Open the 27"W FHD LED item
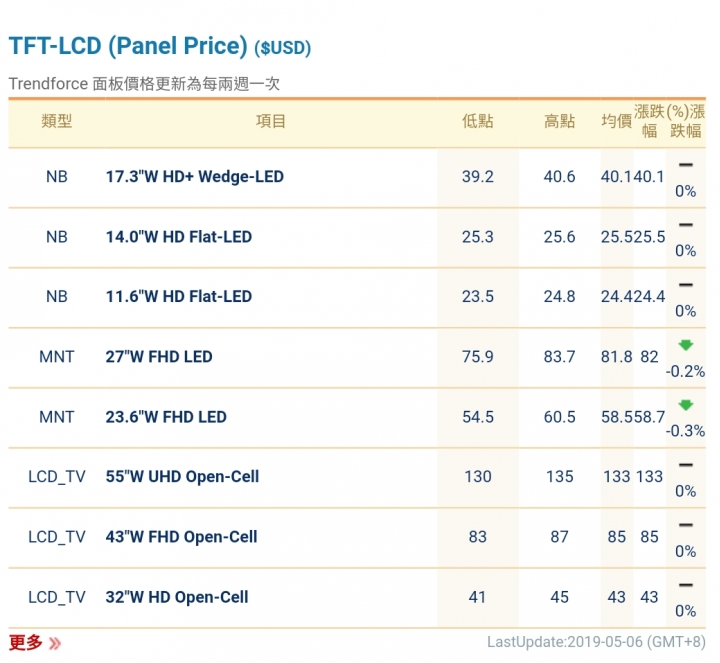 pos(159,357)
